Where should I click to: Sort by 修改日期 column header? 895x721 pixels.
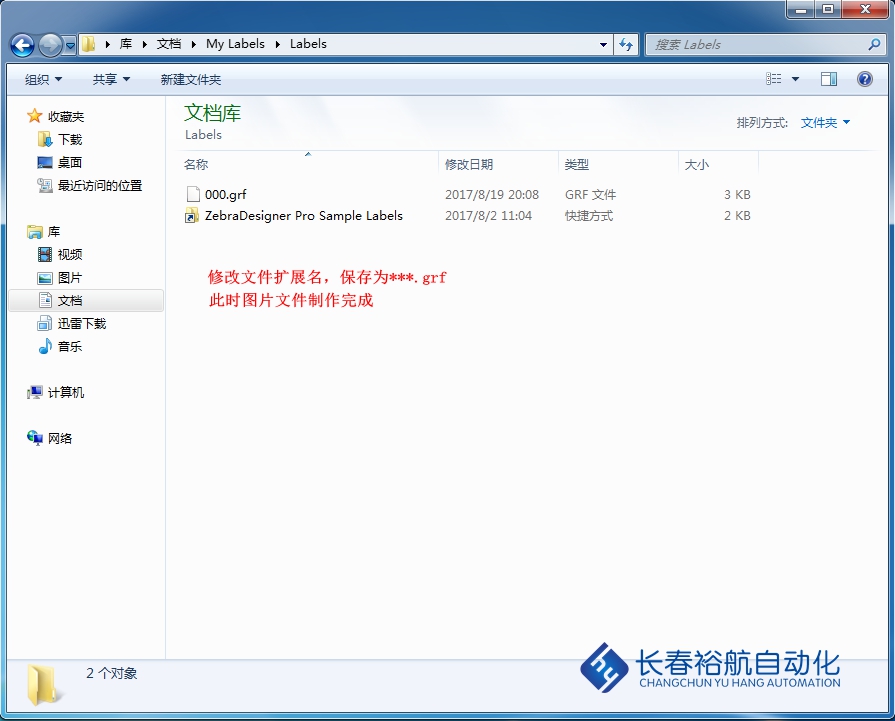pyautogui.click(x=469, y=164)
